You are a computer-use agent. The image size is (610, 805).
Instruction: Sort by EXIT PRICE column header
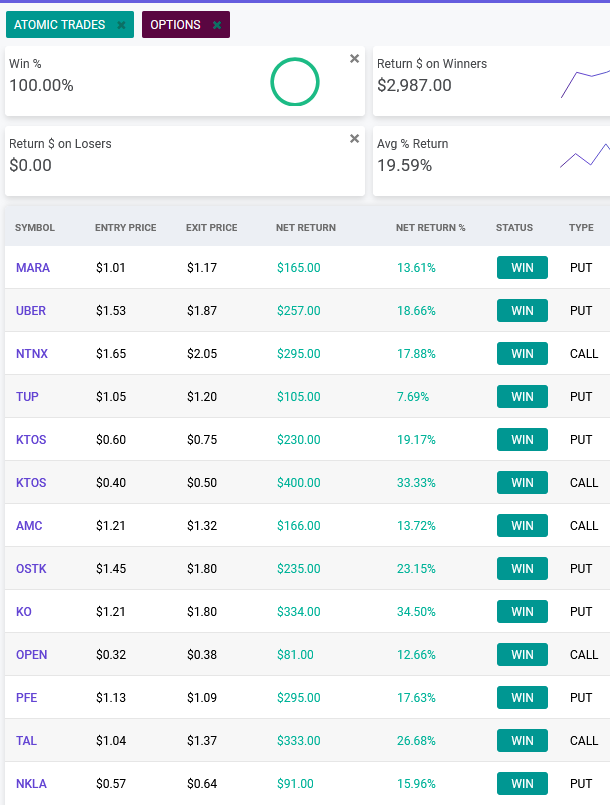212,227
